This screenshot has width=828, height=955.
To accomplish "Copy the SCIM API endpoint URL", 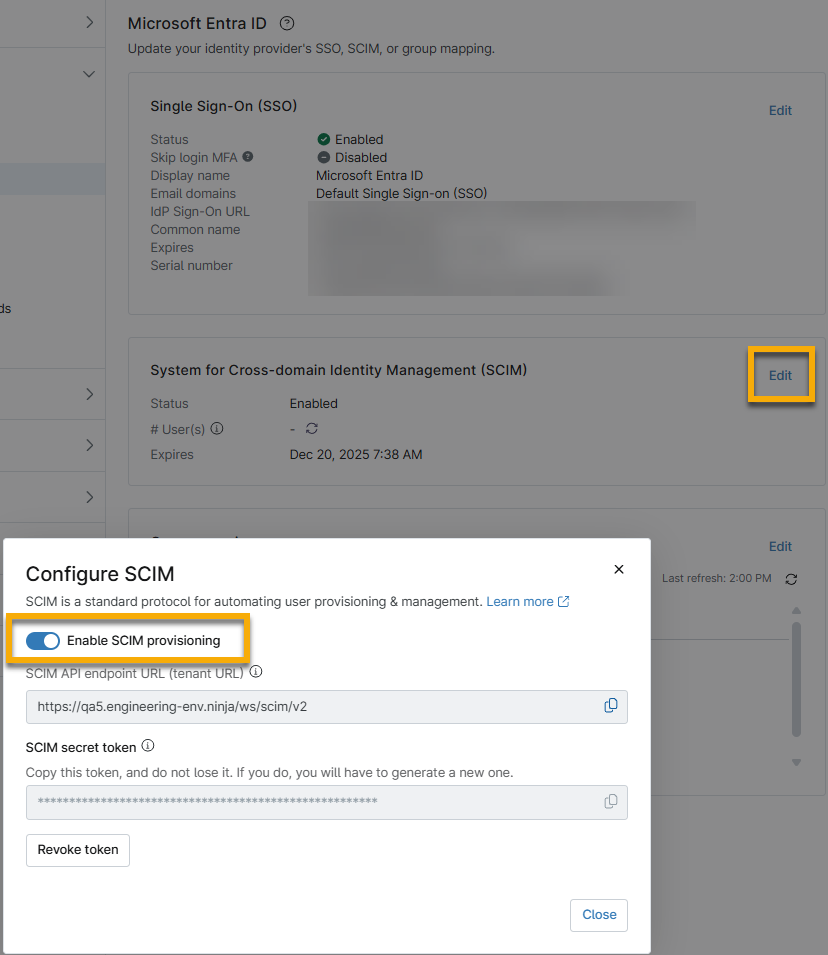I will tap(611, 706).
